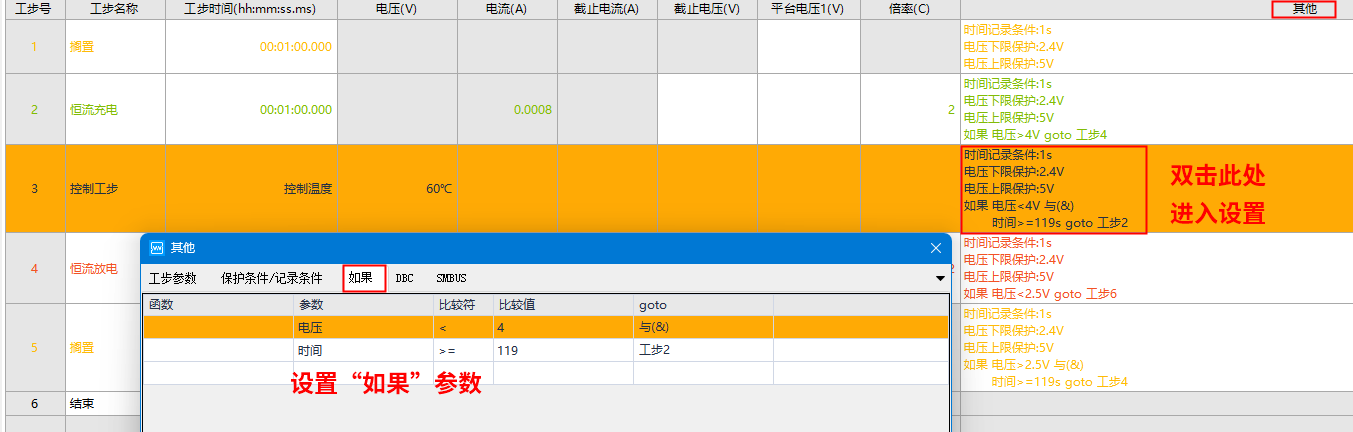Click the 控制温度 cell in step 3
The height and width of the screenshot is (432, 1353).
point(251,188)
